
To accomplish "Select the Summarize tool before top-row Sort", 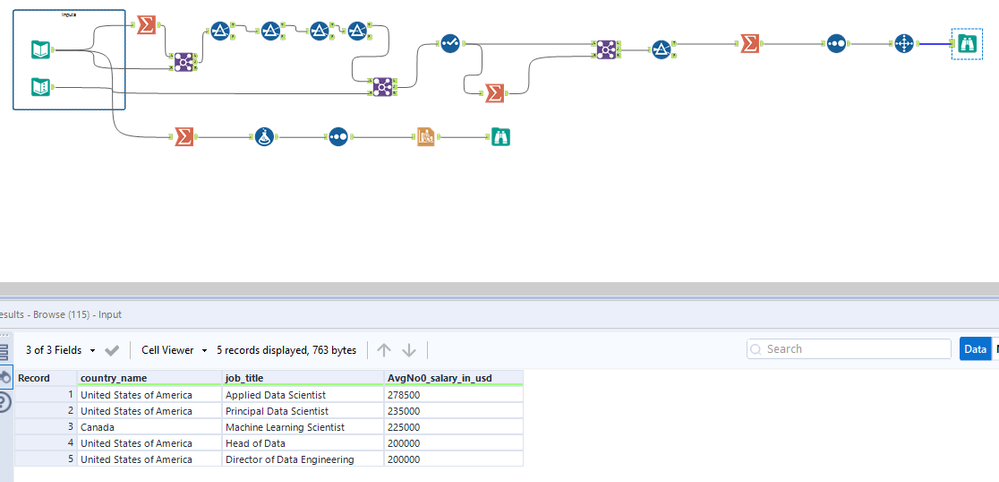I will pos(750,43).
